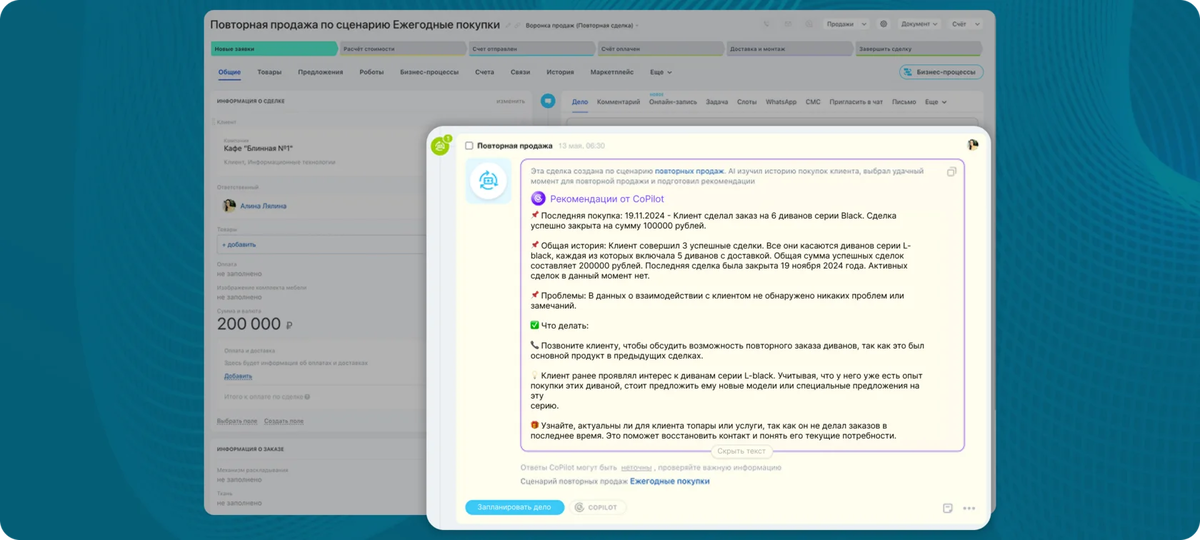Click the user avatar in card header

(972, 145)
